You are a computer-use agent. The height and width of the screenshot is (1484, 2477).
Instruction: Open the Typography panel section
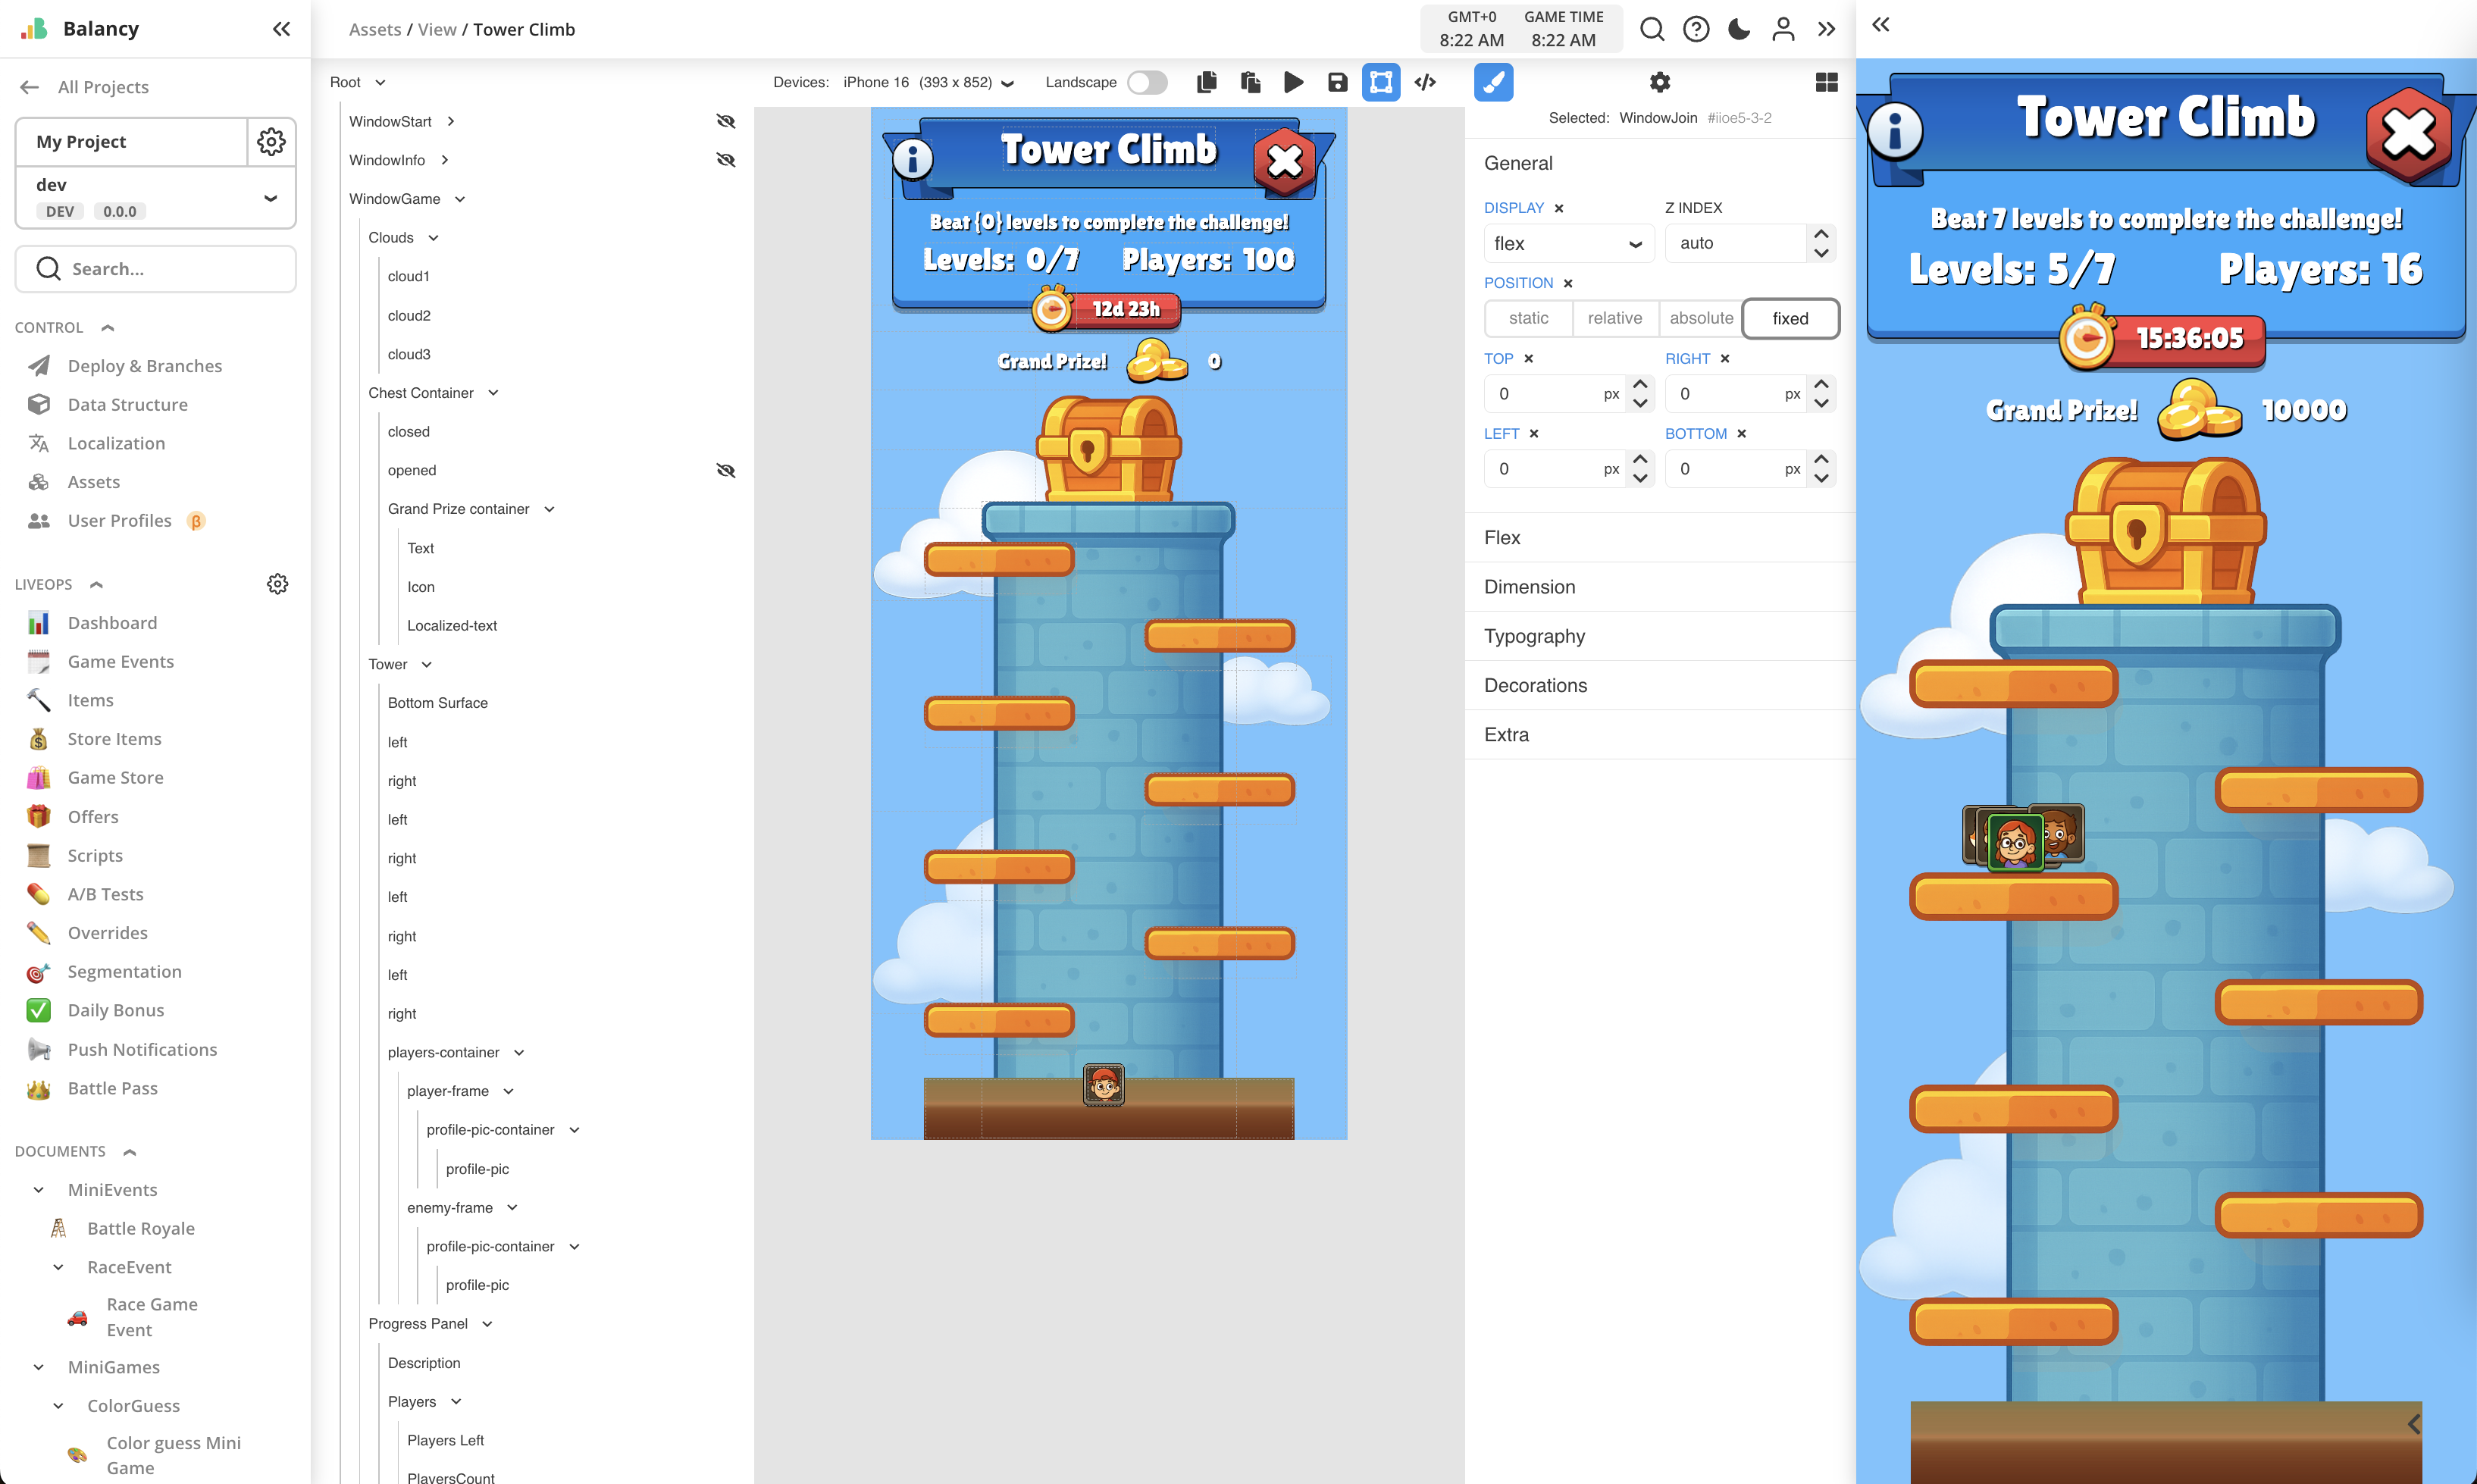pyautogui.click(x=1535, y=636)
